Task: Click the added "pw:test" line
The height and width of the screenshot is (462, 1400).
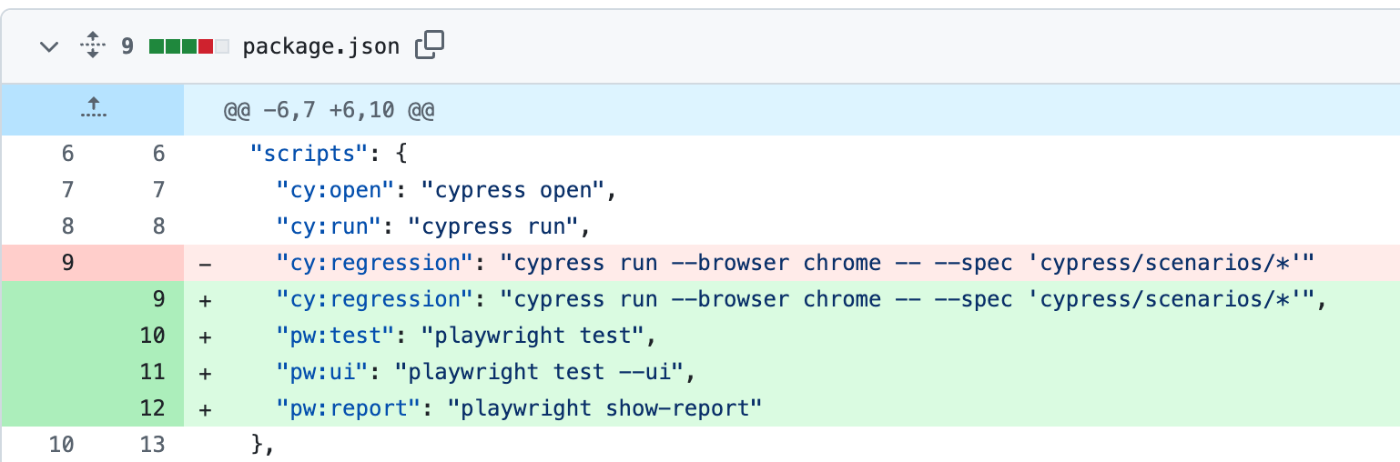Action: (792, 336)
